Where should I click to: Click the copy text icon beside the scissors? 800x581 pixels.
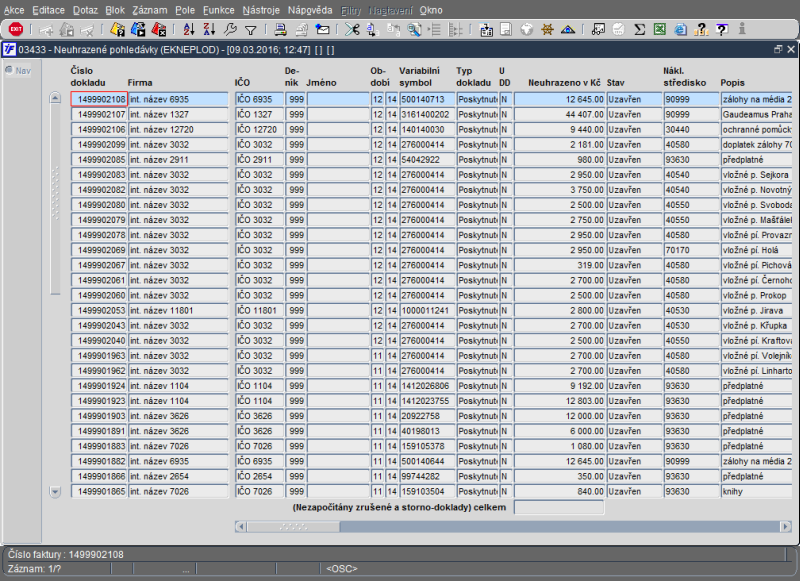372,30
